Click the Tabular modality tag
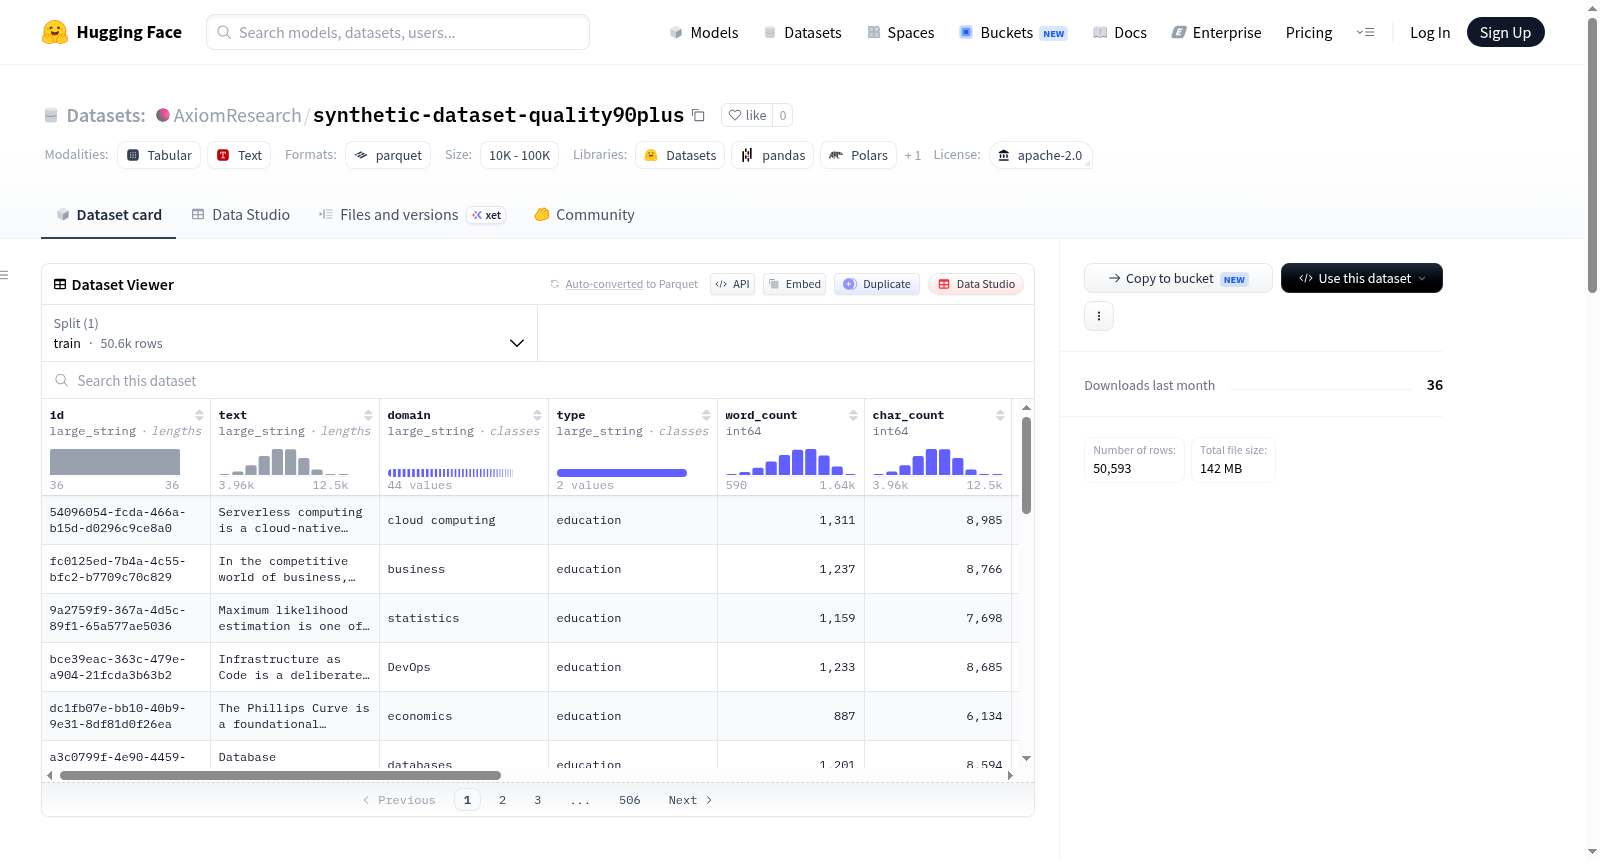Image resolution: width=1600 pixels, height=861 pixels. (x=160, y=155)
